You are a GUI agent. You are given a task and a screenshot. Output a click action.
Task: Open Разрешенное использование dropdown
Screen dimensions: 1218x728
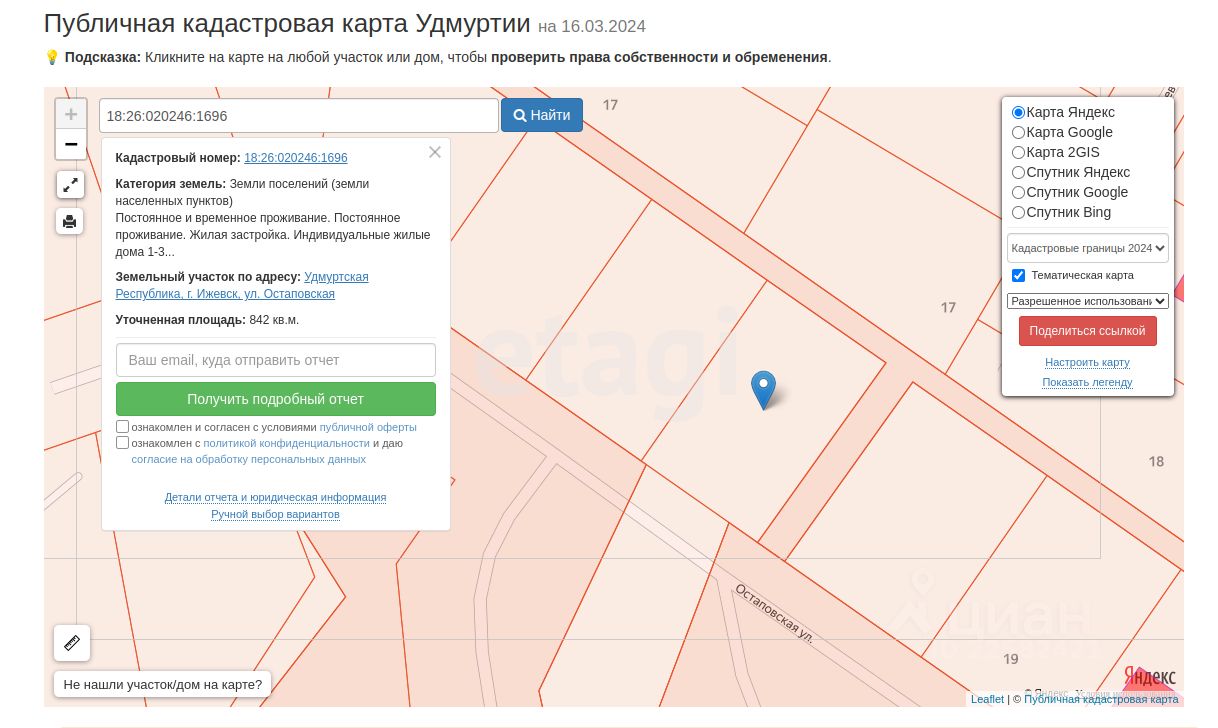click(1088, 300)
